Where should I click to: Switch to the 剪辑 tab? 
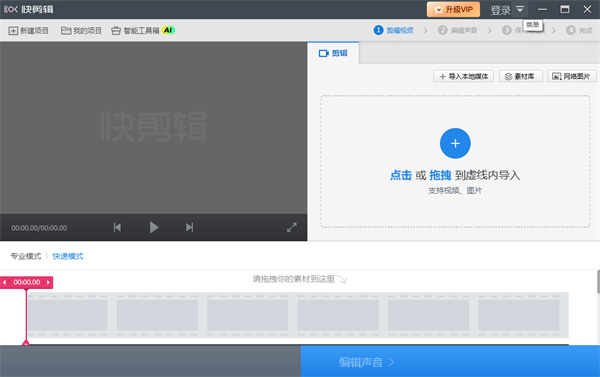[x=333, y=53]
